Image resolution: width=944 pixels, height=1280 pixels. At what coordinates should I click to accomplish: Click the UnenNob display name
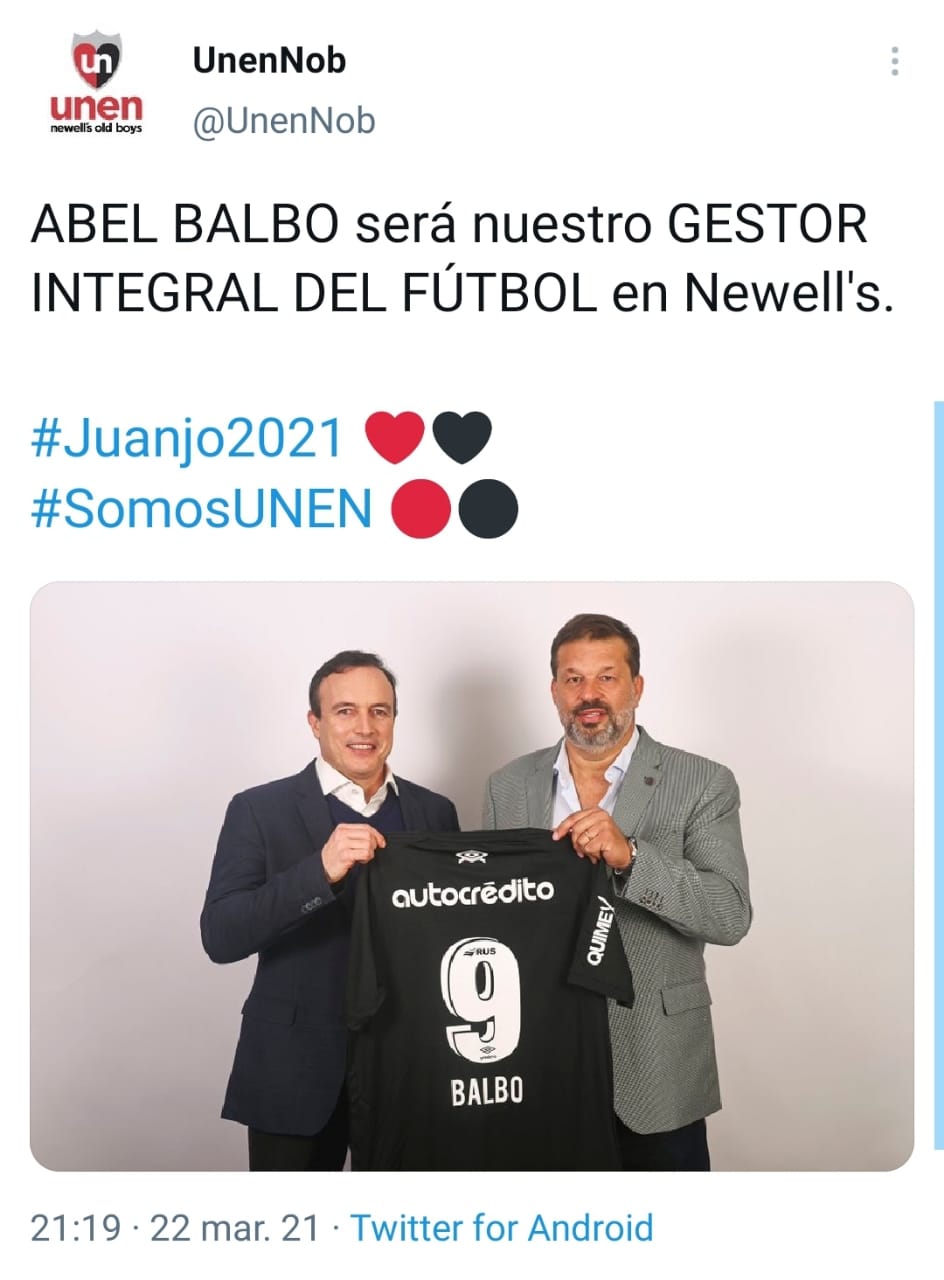[269, 61]
